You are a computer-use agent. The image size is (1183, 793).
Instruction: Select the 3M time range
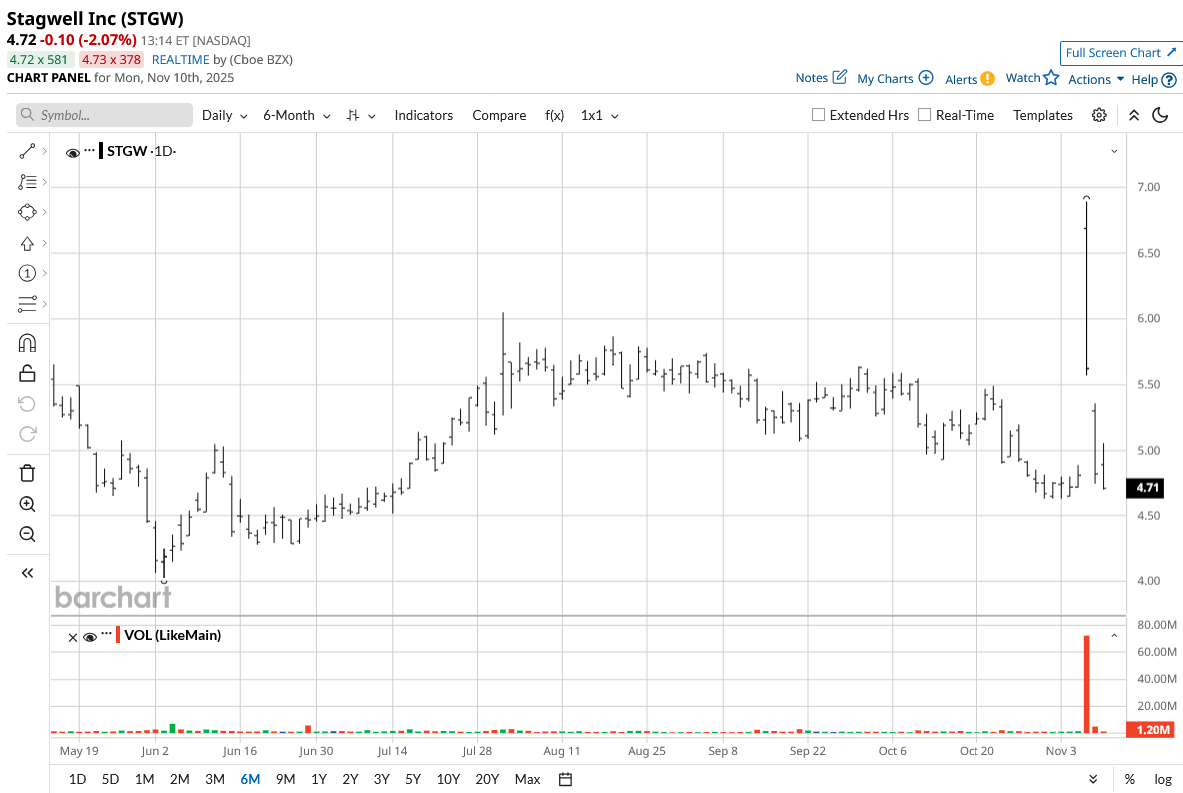point(215,779)
